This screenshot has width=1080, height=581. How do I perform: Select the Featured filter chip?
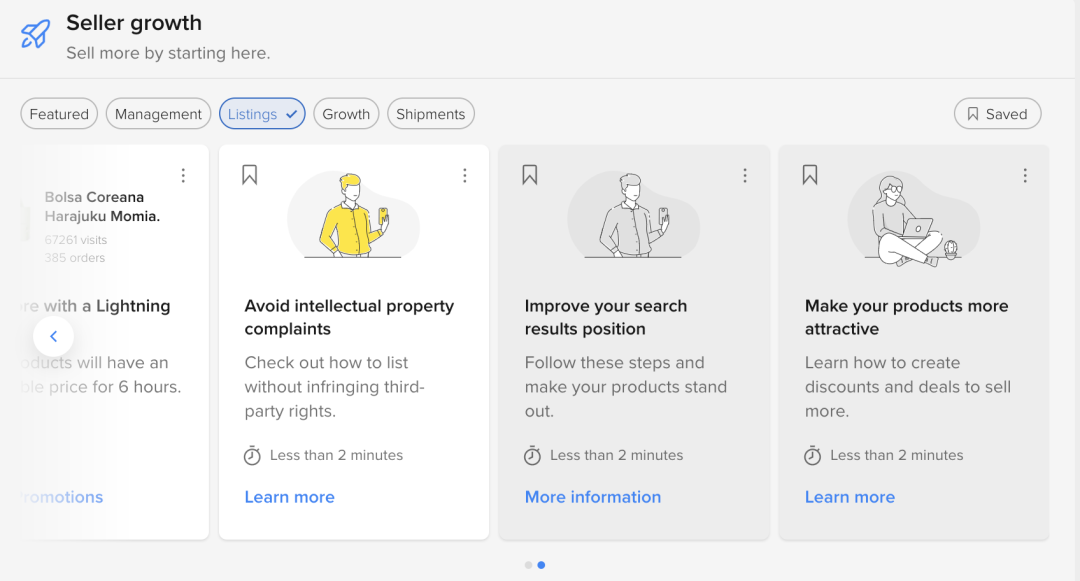click(59, 114)
